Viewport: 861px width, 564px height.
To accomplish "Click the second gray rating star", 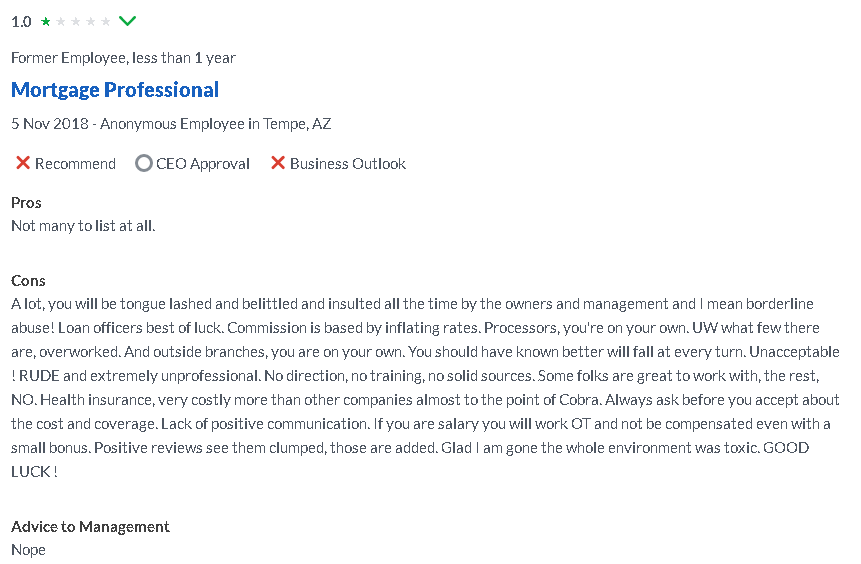I will 61,21.
